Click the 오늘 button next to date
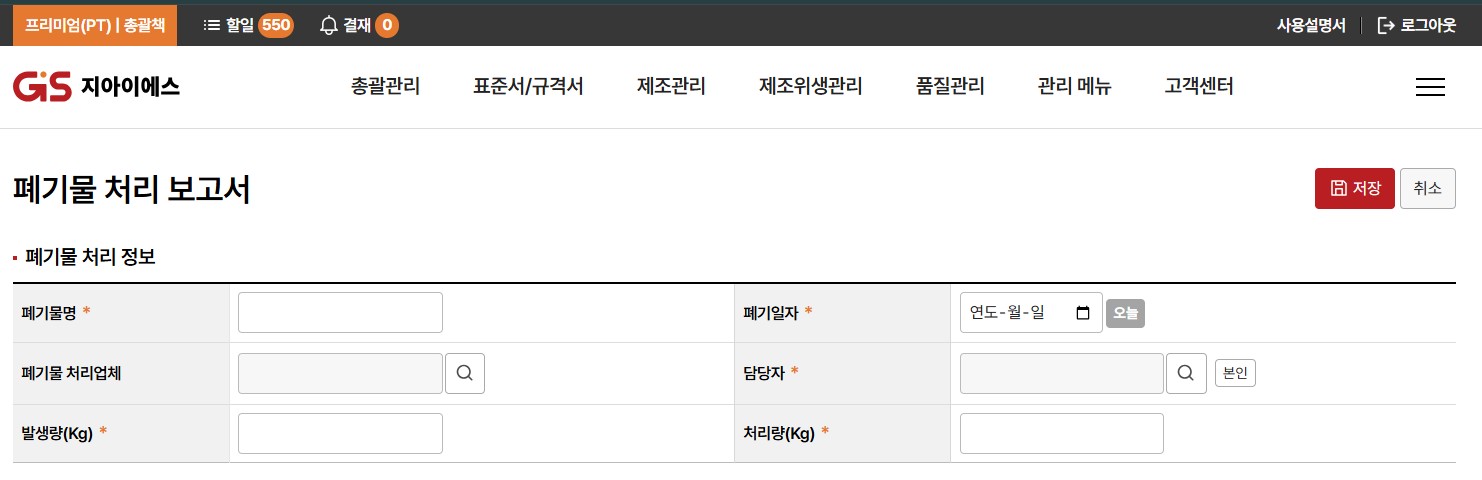 [1125, 314]
